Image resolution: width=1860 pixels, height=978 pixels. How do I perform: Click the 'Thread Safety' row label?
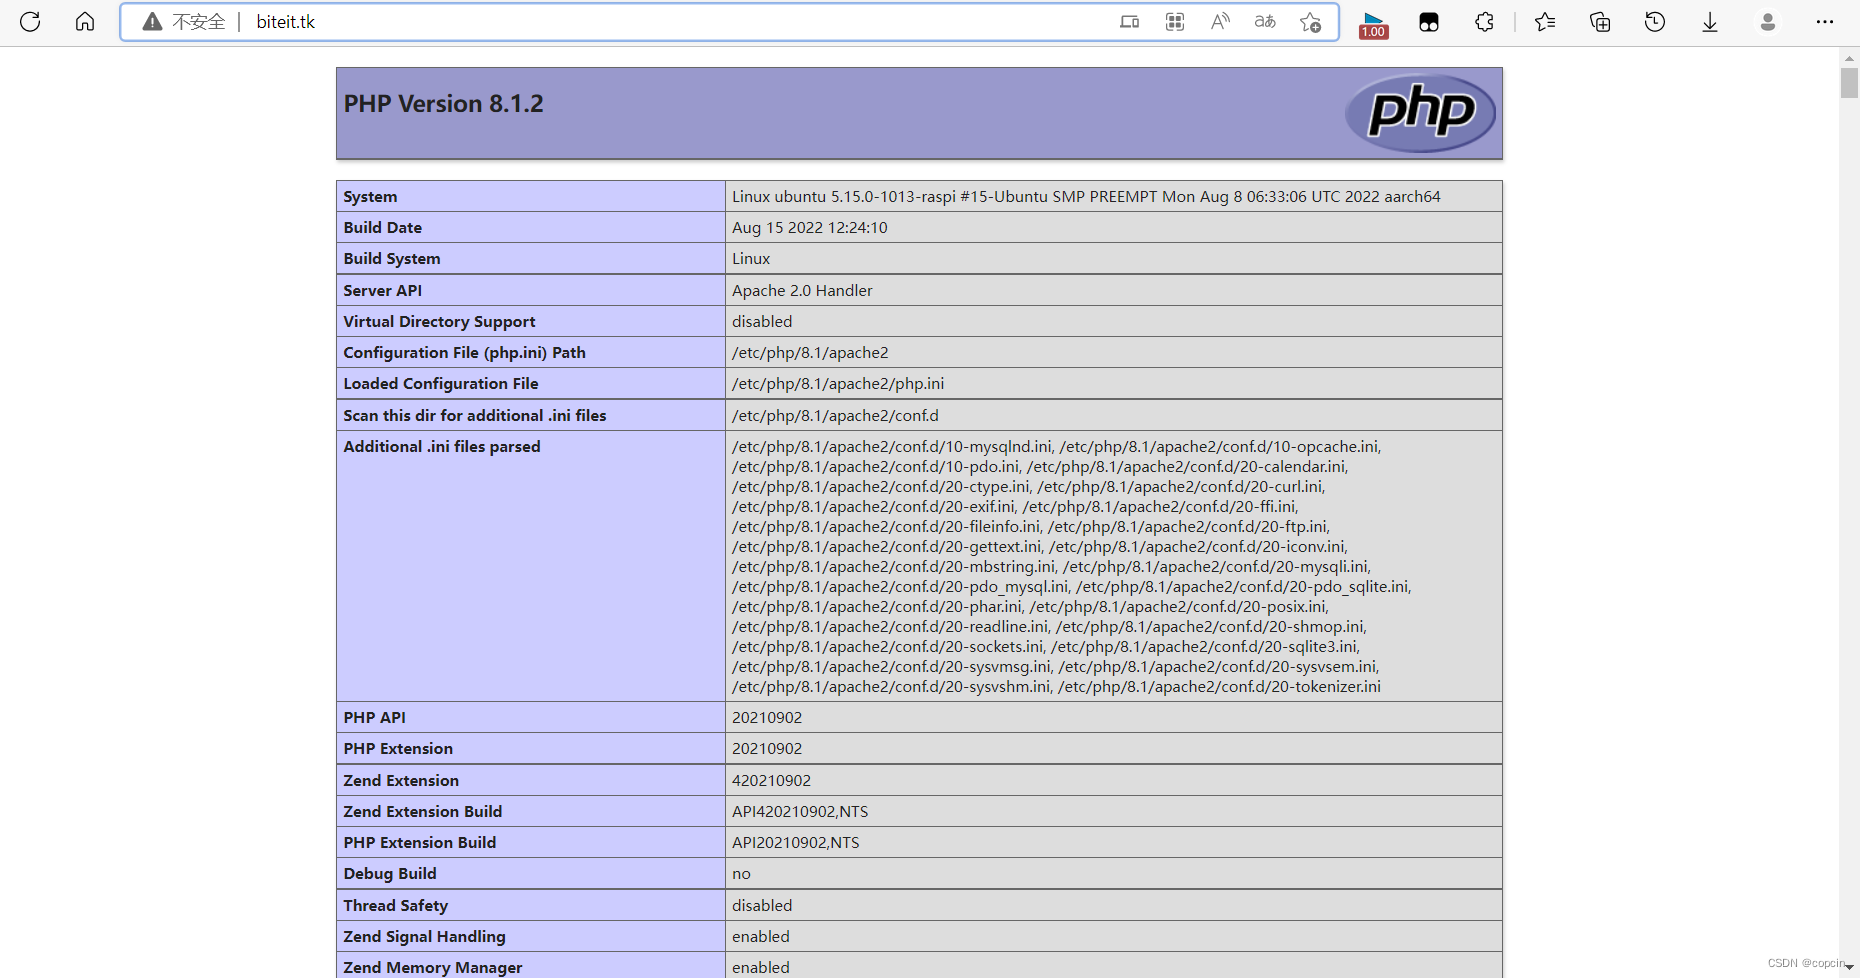pos(395,906)
